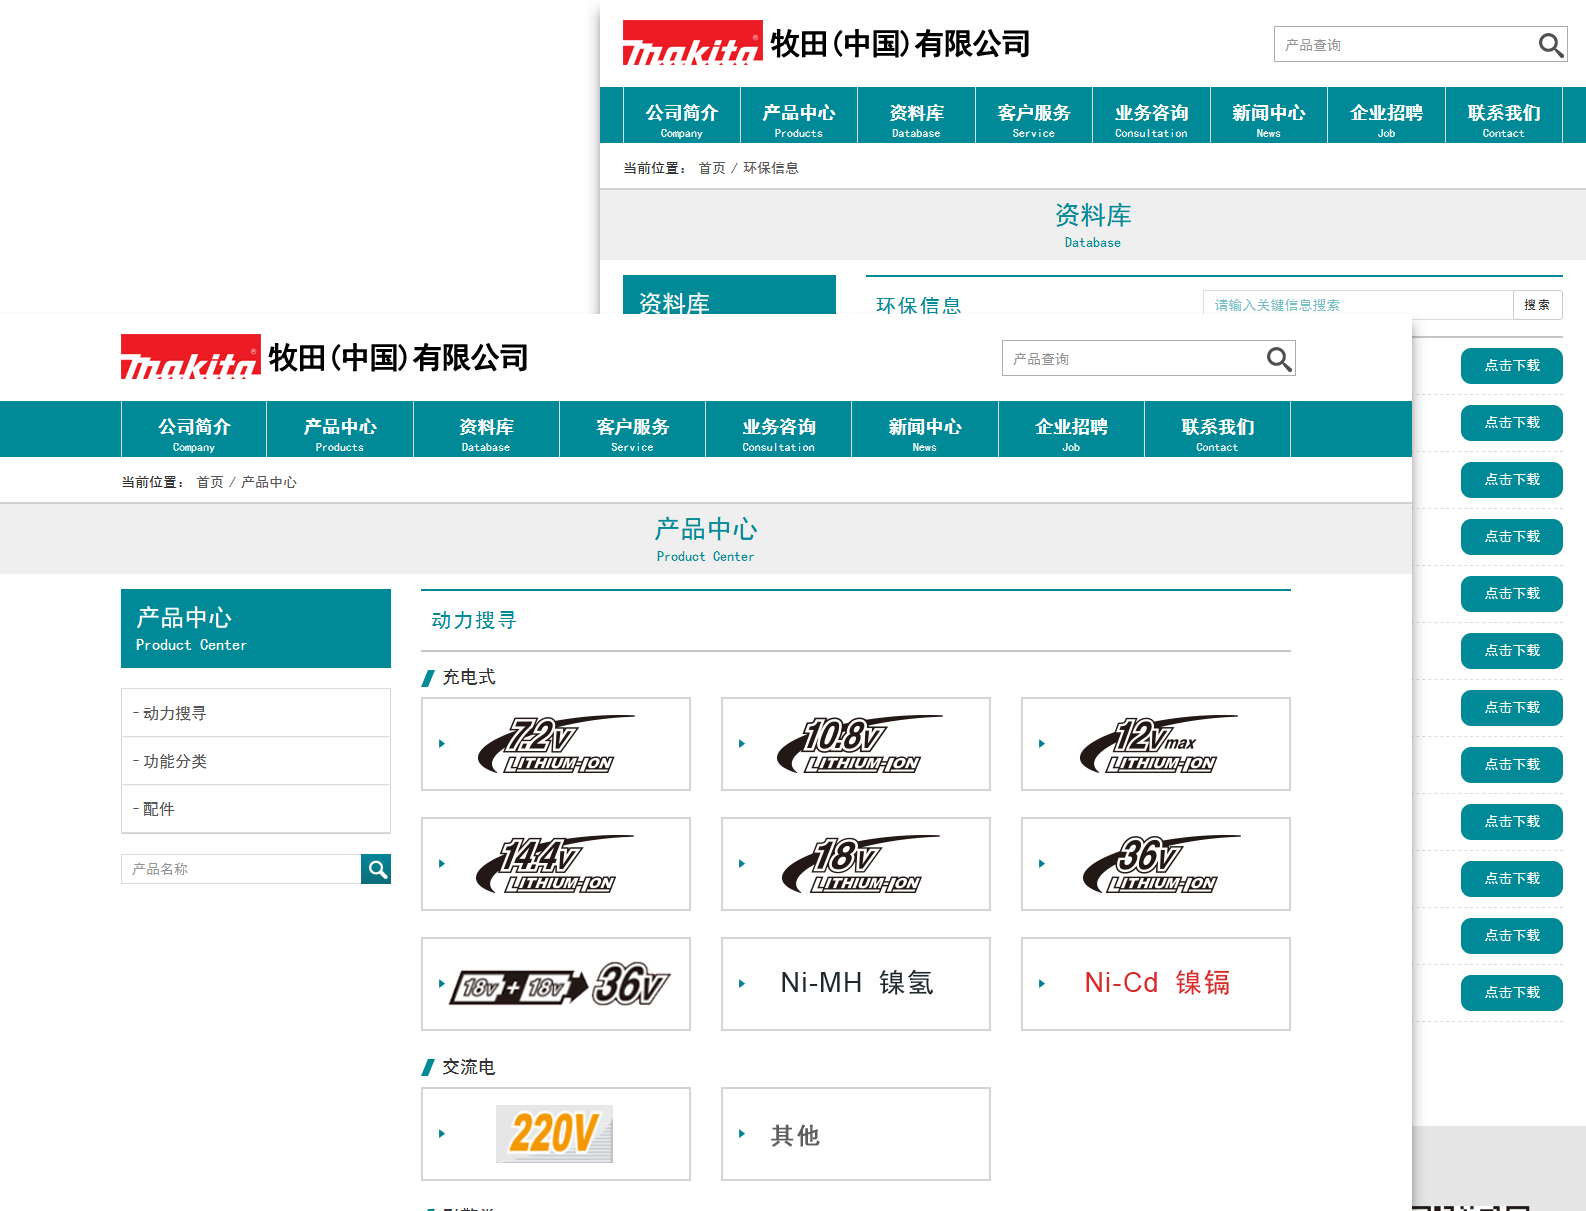Go to 客户服务 Service in front navigation
The image size is (1586, 1211).
point(632,432)
